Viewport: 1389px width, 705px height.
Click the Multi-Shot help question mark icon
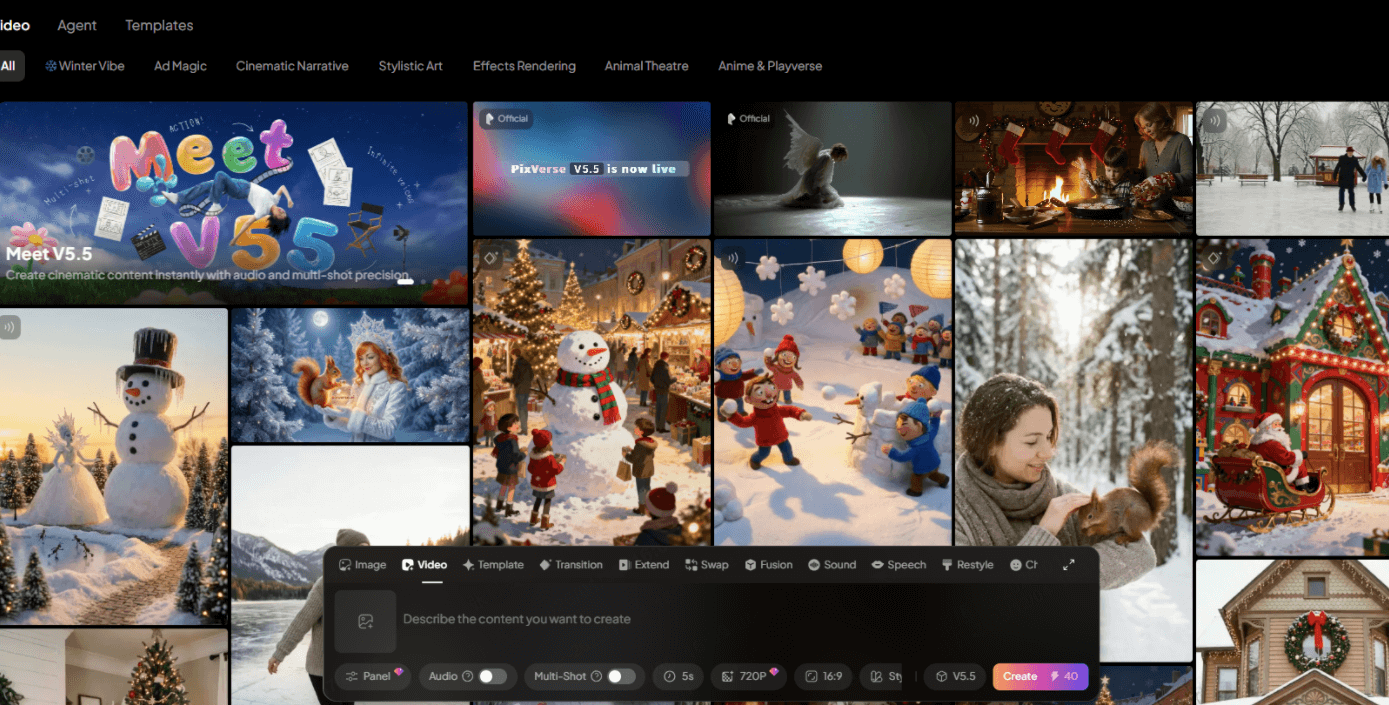coord(596,677)
